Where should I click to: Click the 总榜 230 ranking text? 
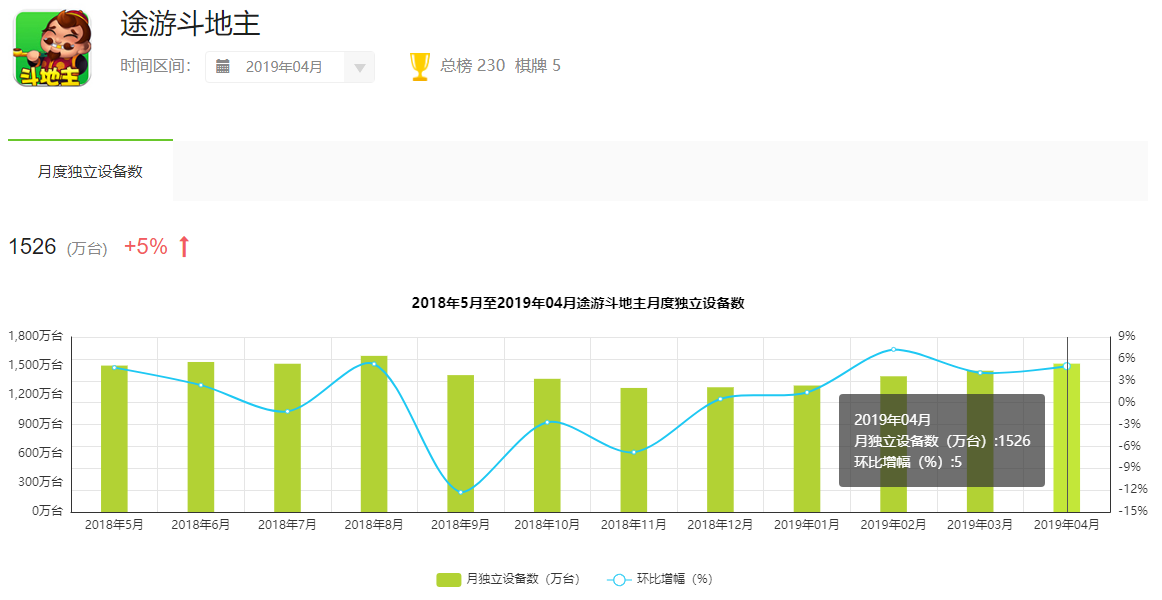(x=472, y=66)
